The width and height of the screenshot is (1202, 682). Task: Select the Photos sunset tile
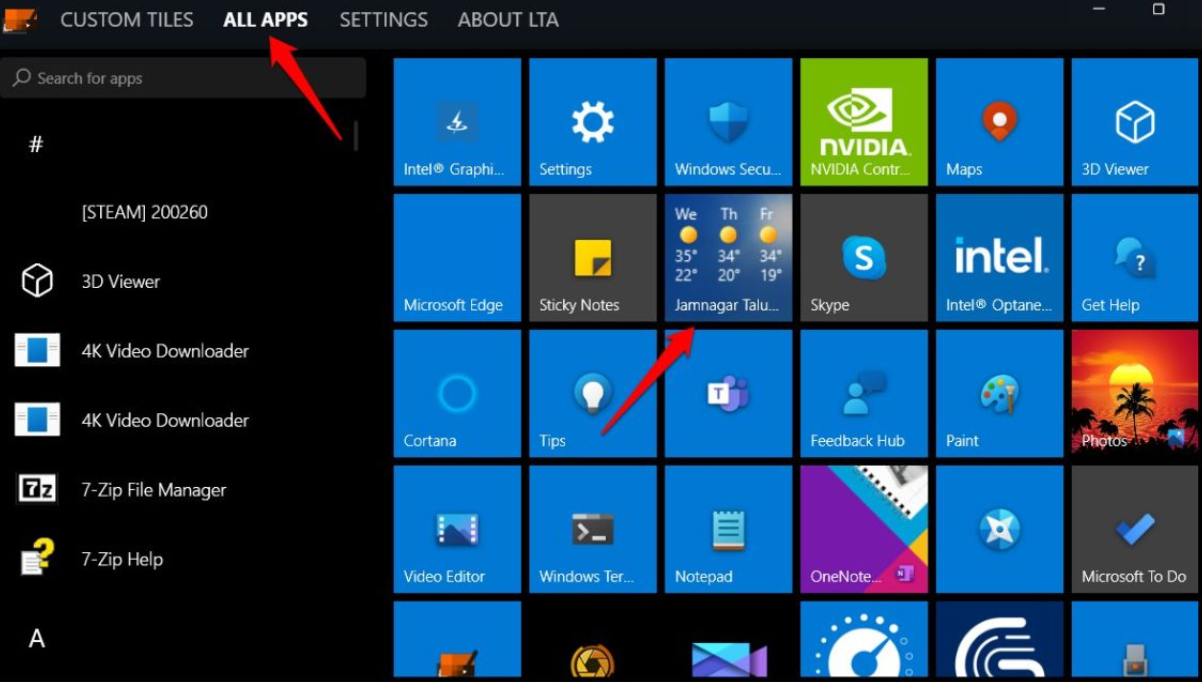tap(1135, 394)
